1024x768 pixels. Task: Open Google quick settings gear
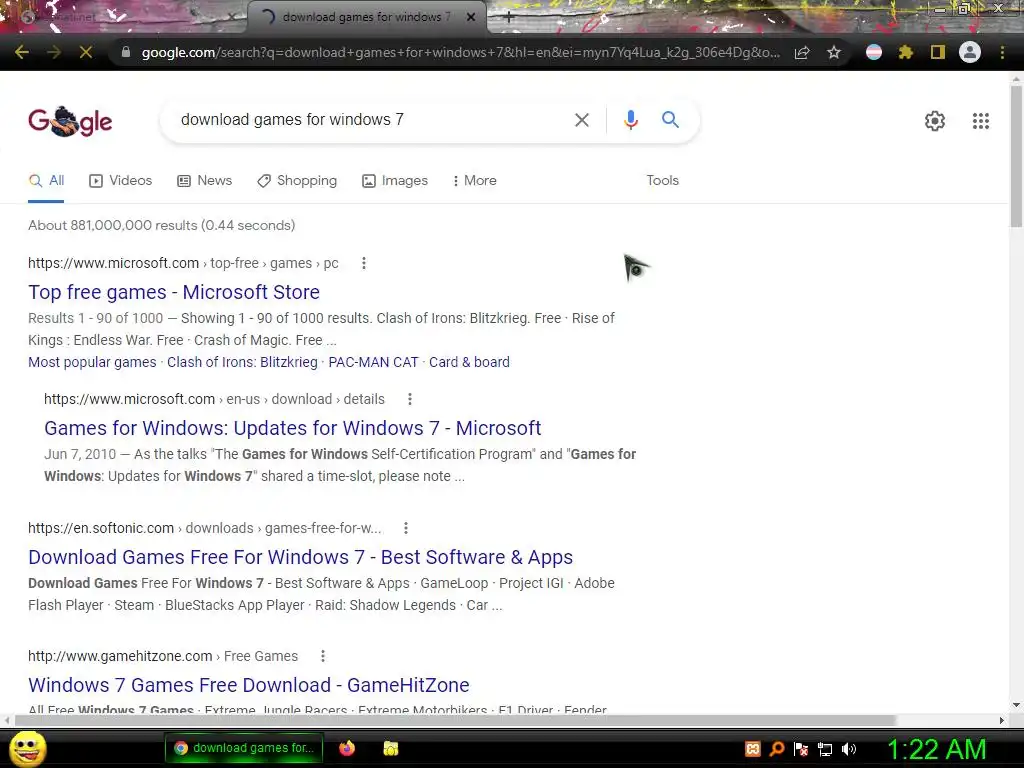[935, 121]
